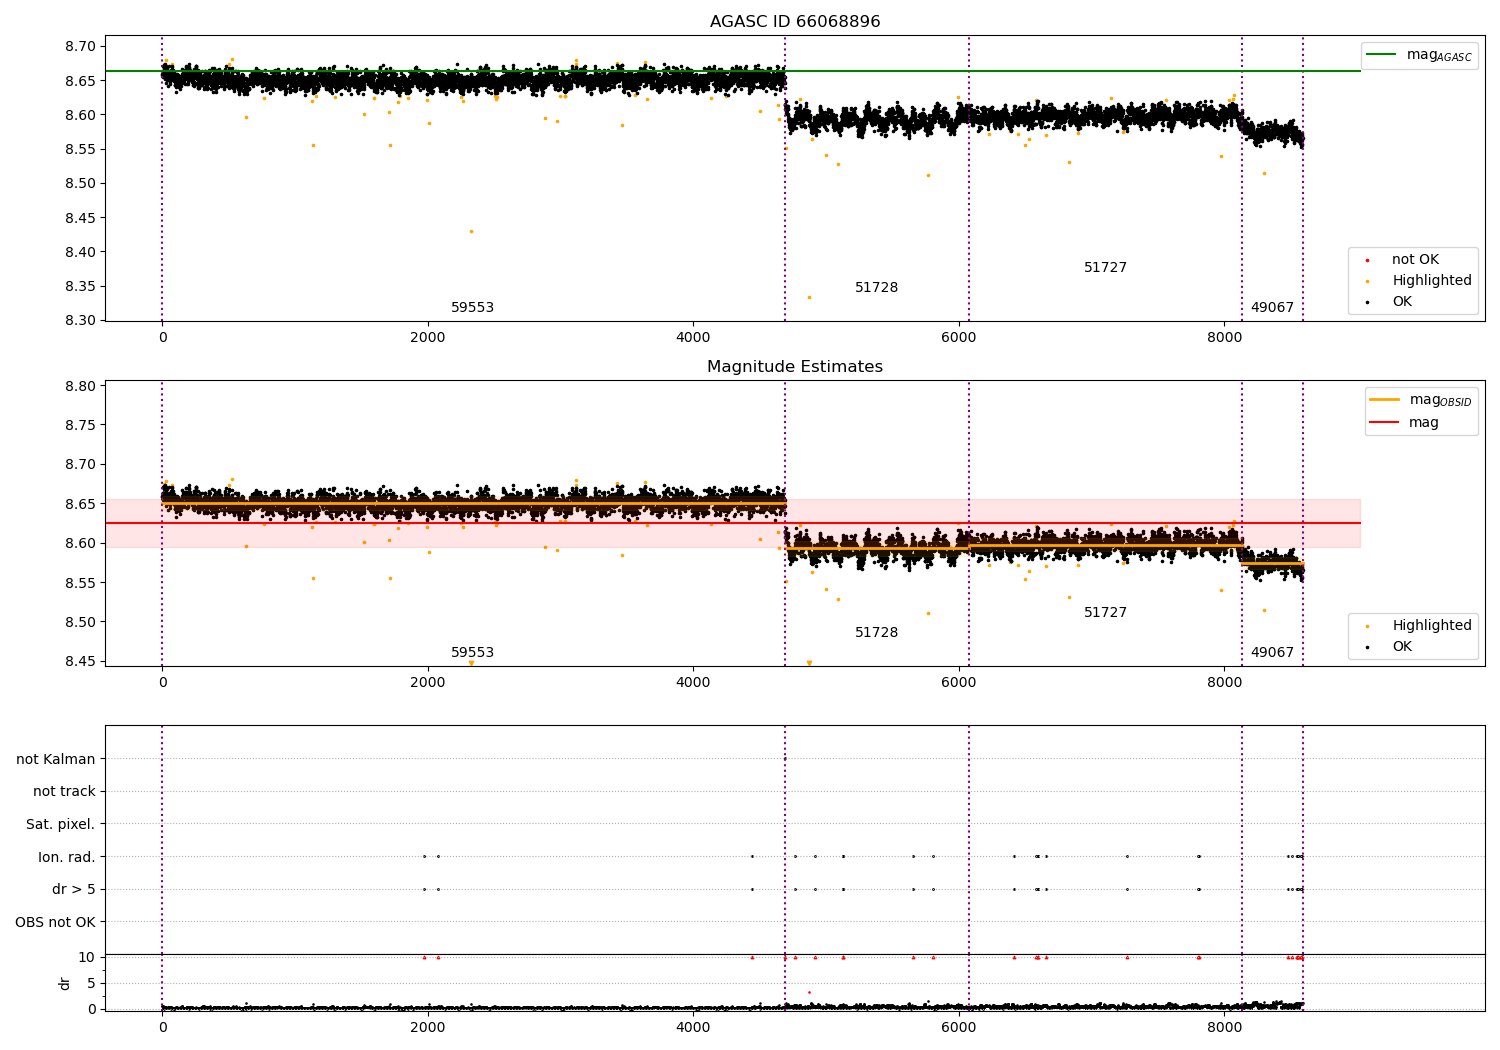1500x1050 pixels.
Task: Click the 'OBS not OK' row label
Action: pos(56,922)
